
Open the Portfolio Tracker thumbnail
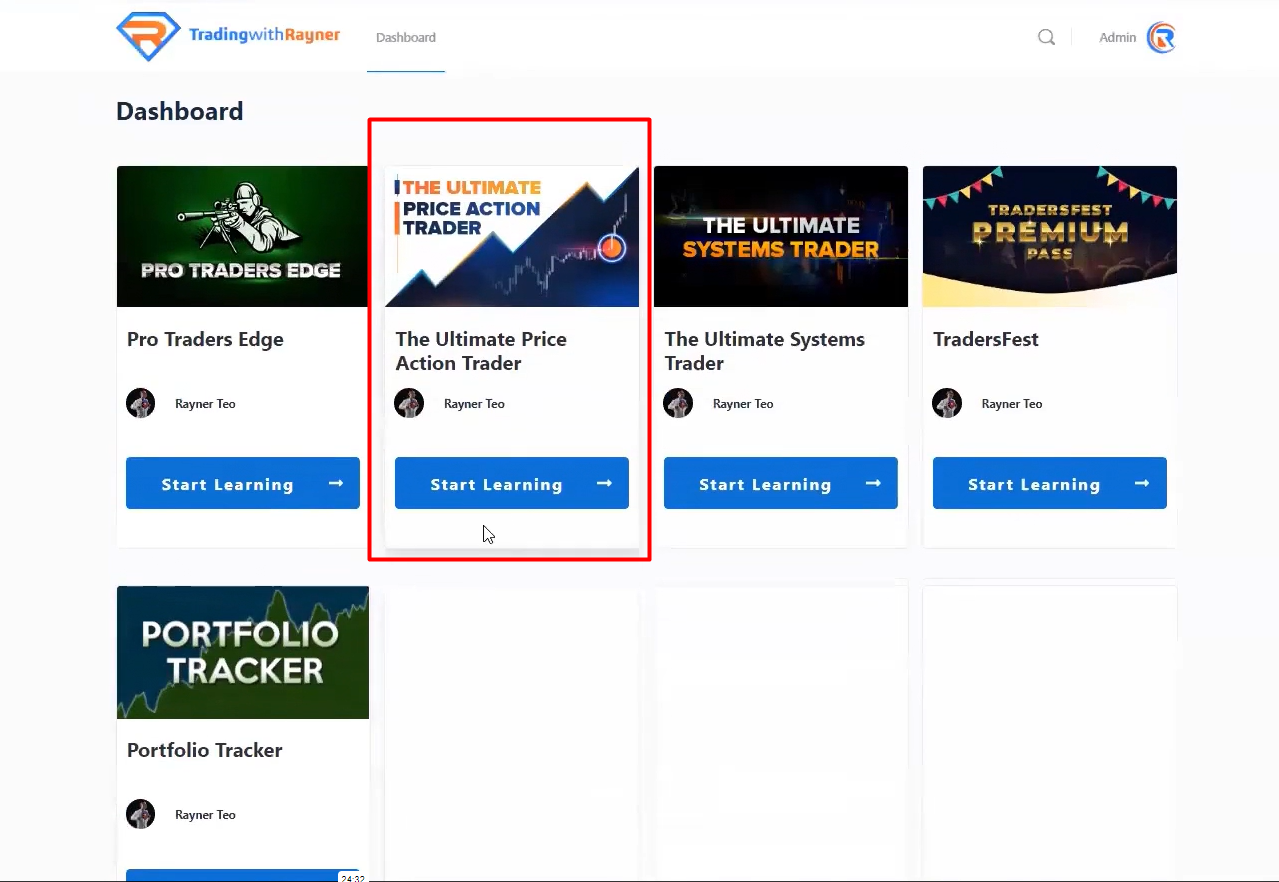coord(243,652)
